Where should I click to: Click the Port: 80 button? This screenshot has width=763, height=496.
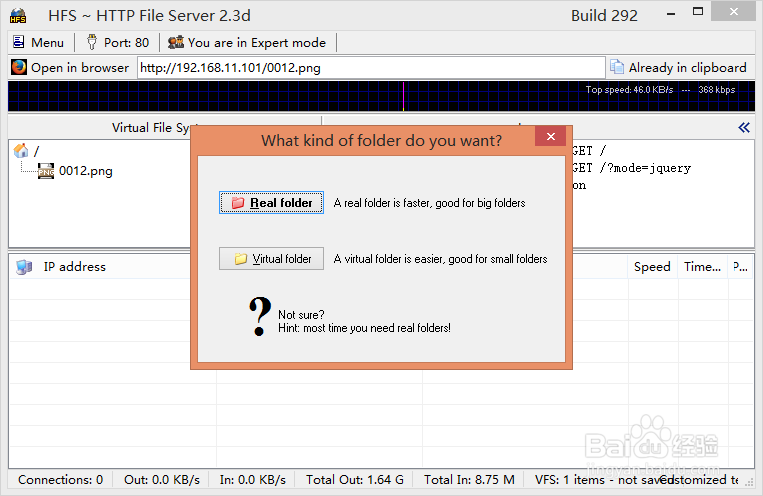[x=117, y=43]
